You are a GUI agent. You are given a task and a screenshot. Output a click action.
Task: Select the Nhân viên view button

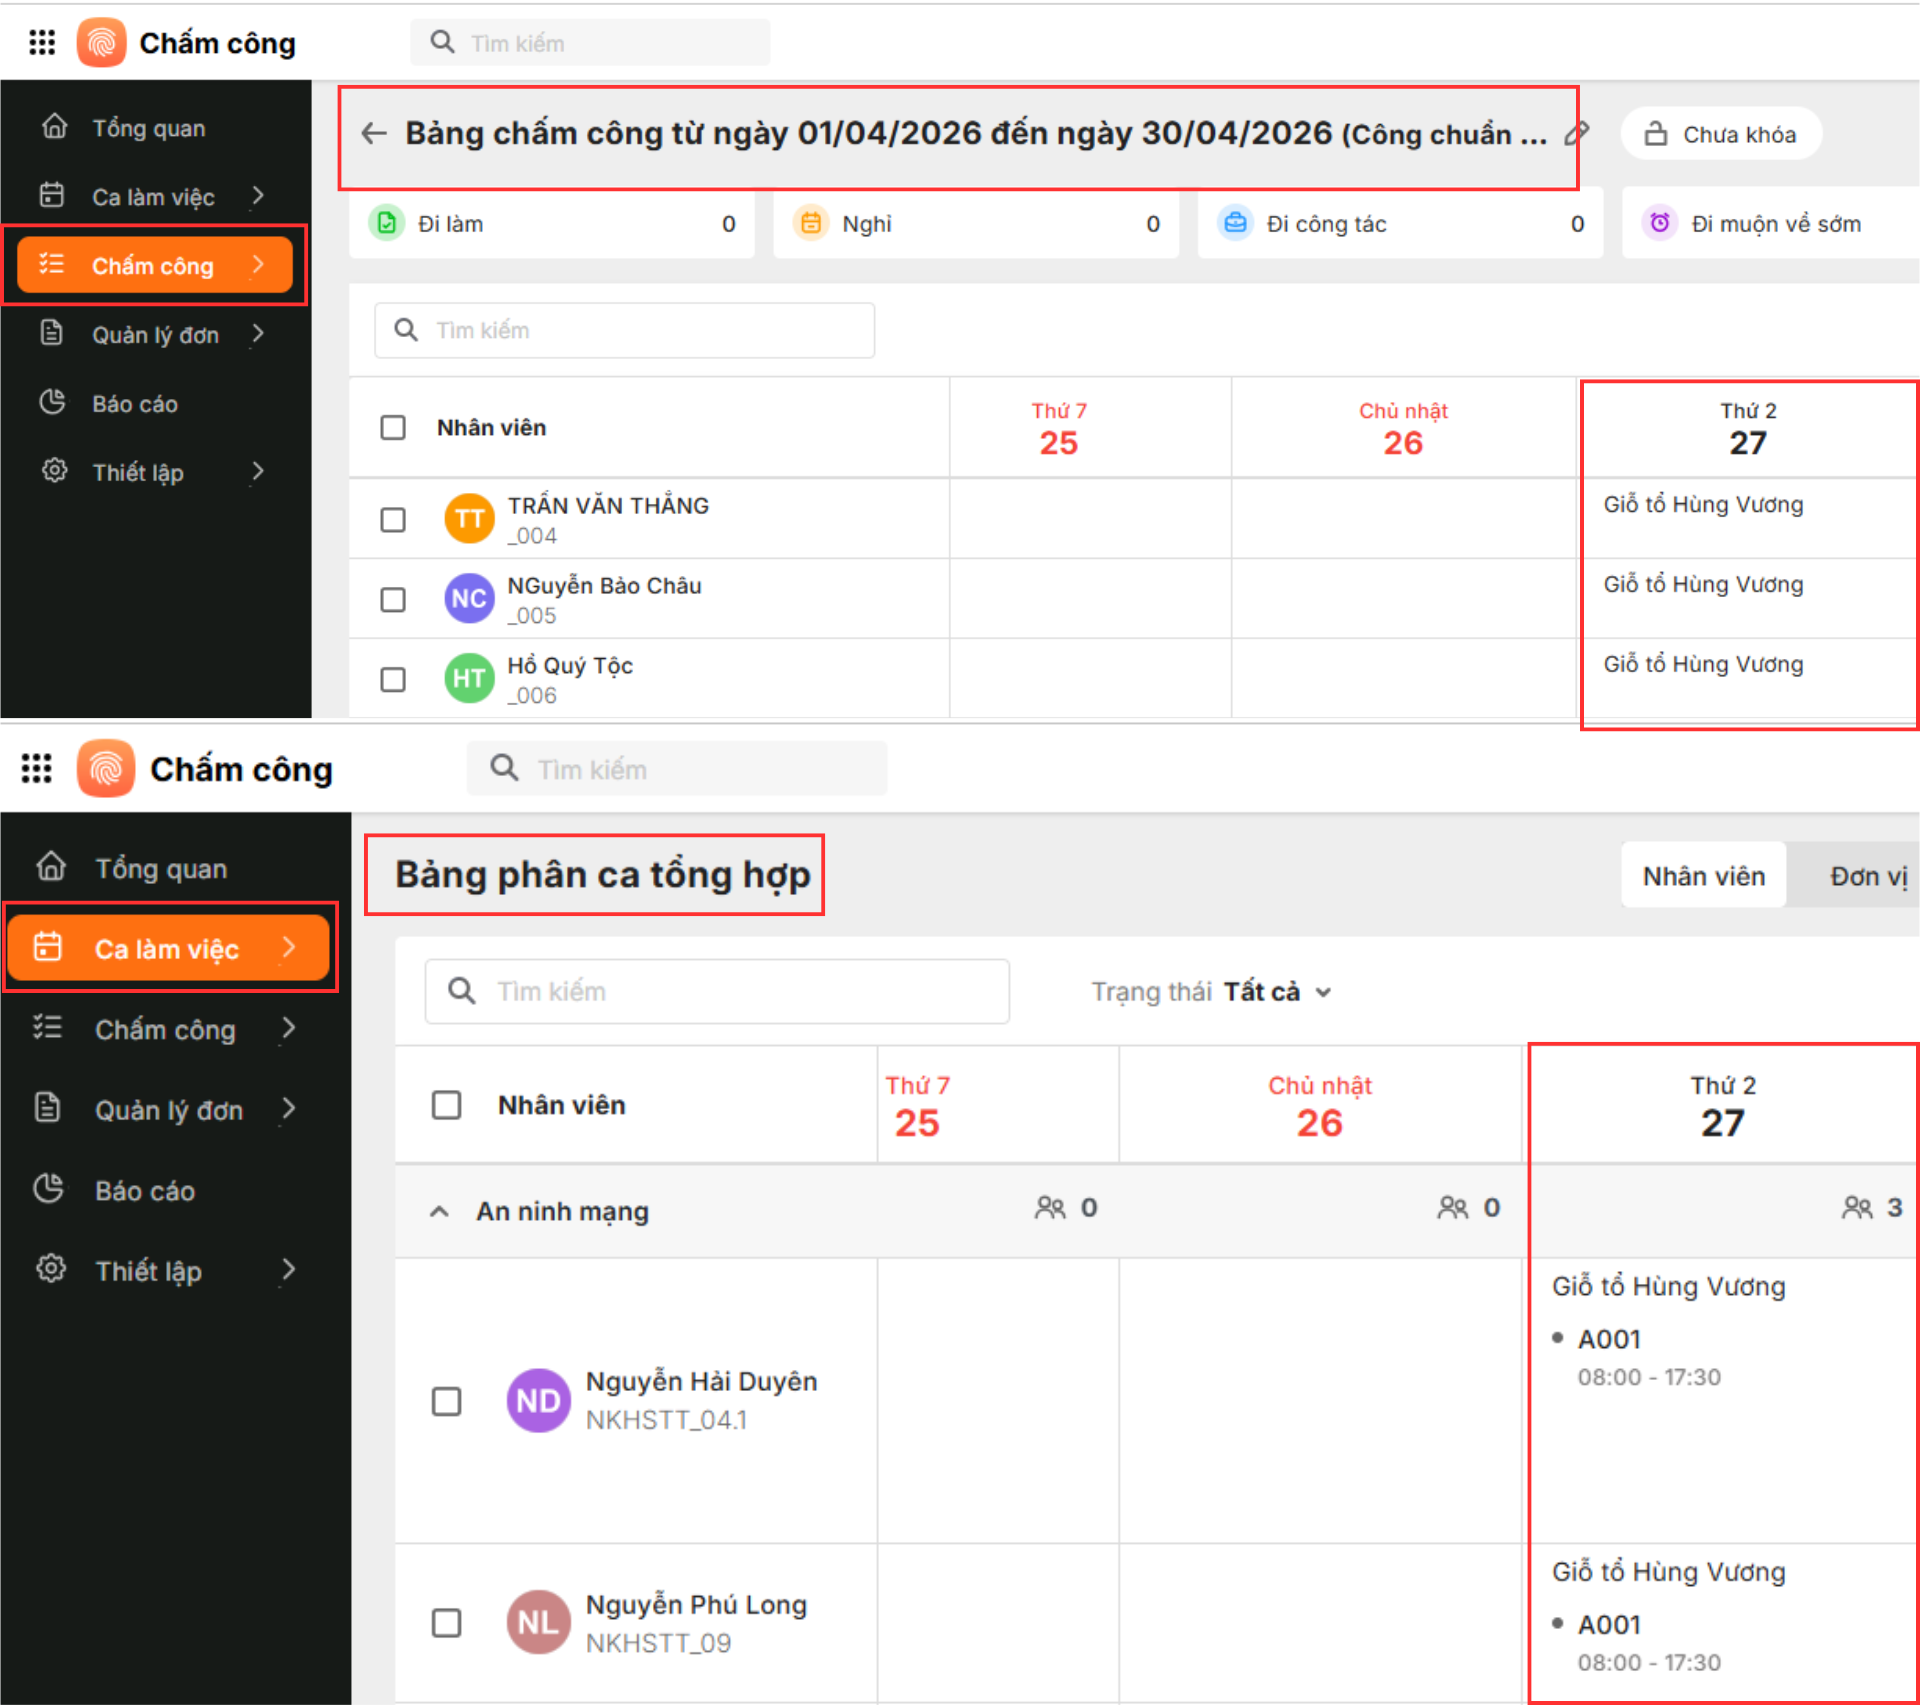(x=1703, y=876)
